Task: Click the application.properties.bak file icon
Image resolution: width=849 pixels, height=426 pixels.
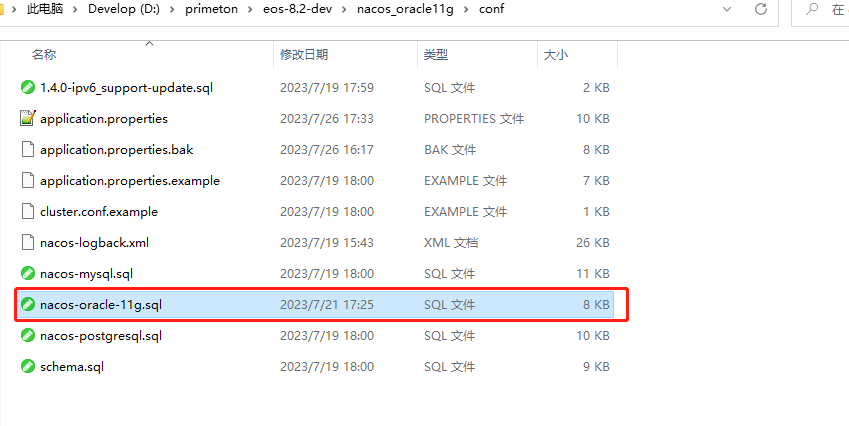Action: click(x=28, y=150)
